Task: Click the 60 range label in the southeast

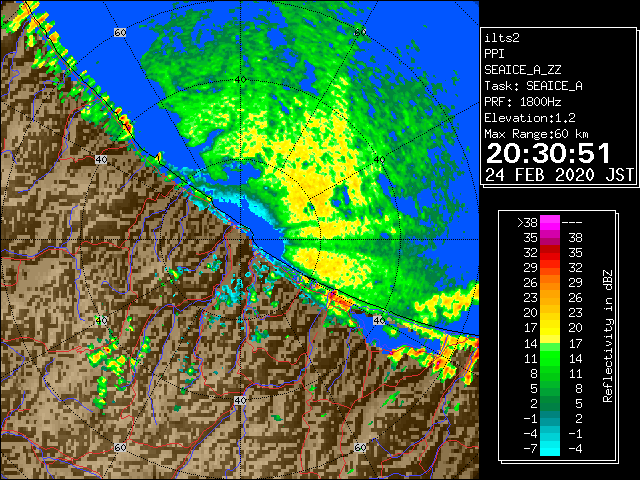Action: click(360, 447)
